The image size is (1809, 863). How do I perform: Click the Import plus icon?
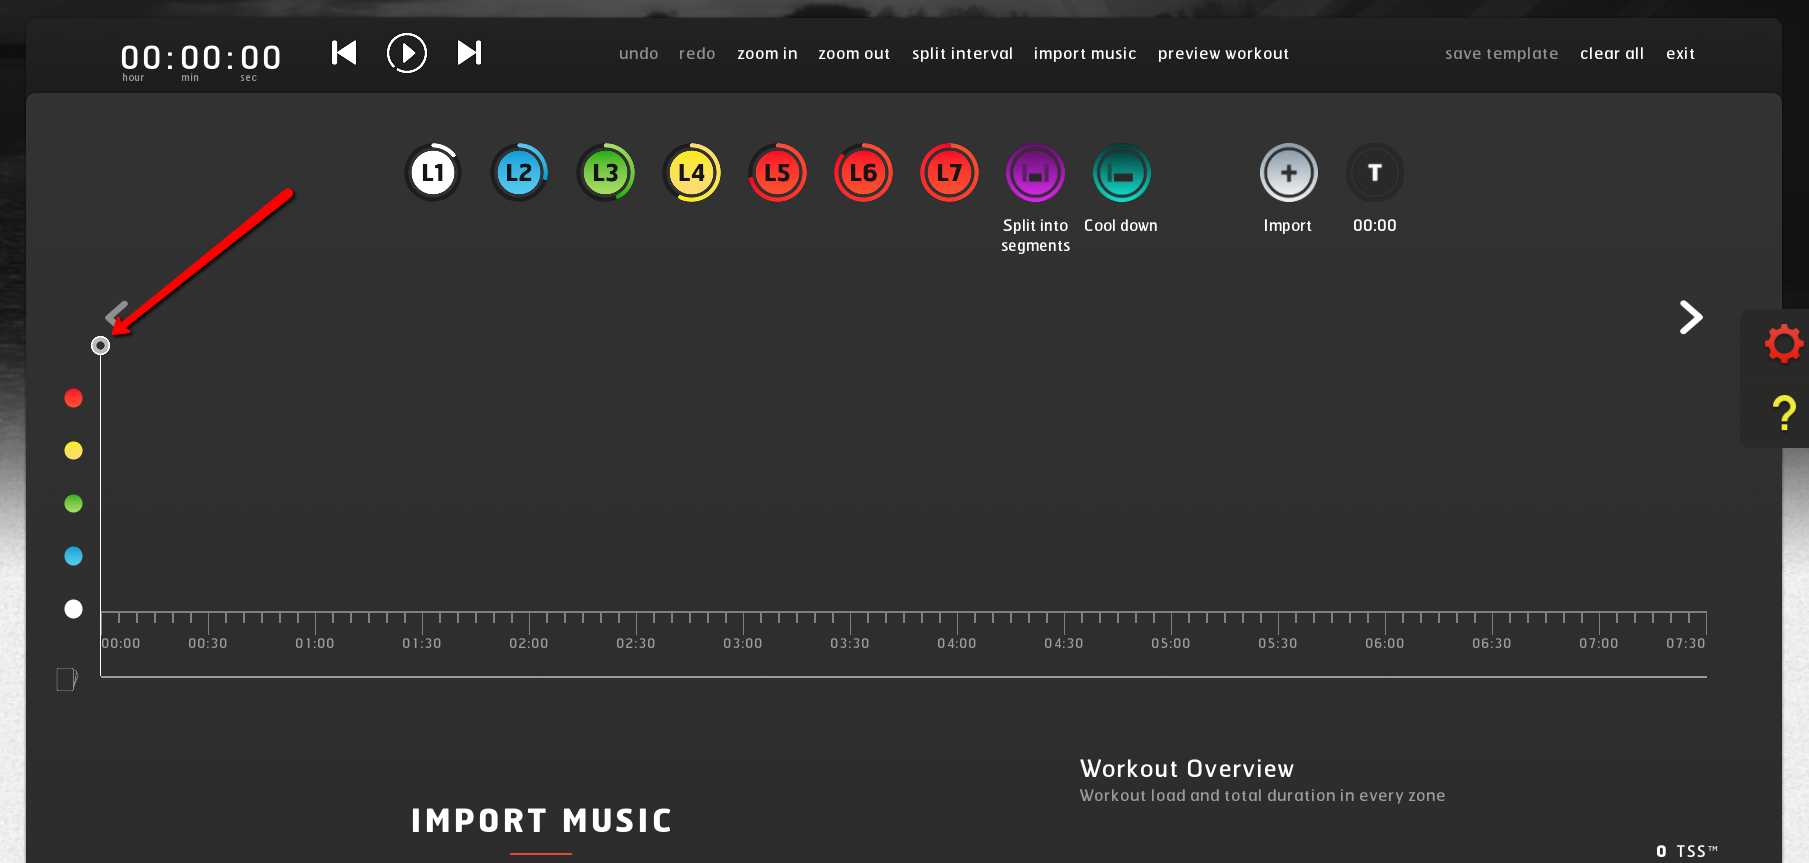1288,173
